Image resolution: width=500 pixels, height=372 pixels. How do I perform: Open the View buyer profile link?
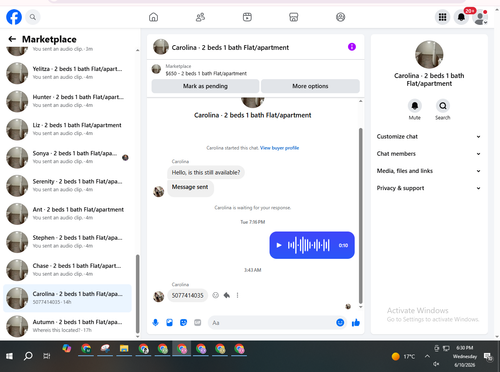click(279, 148)
